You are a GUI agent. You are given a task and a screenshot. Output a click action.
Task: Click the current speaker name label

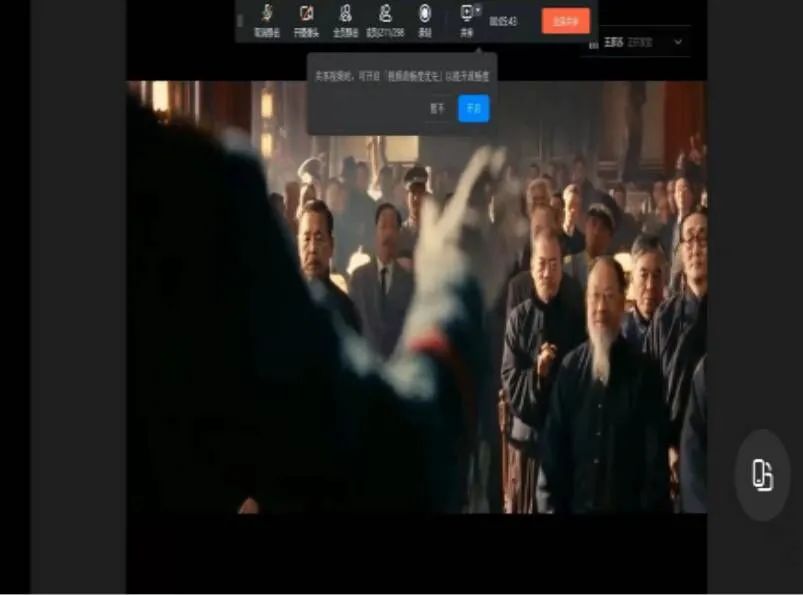(613, 42)
